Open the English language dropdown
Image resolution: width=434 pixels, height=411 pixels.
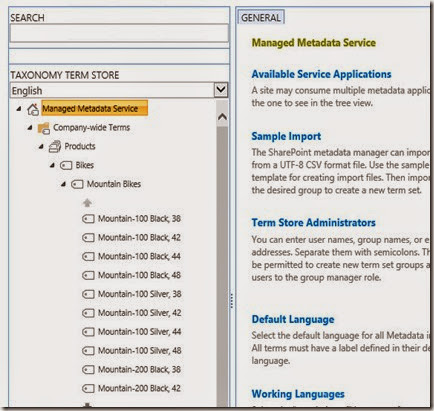click(221, 90)
